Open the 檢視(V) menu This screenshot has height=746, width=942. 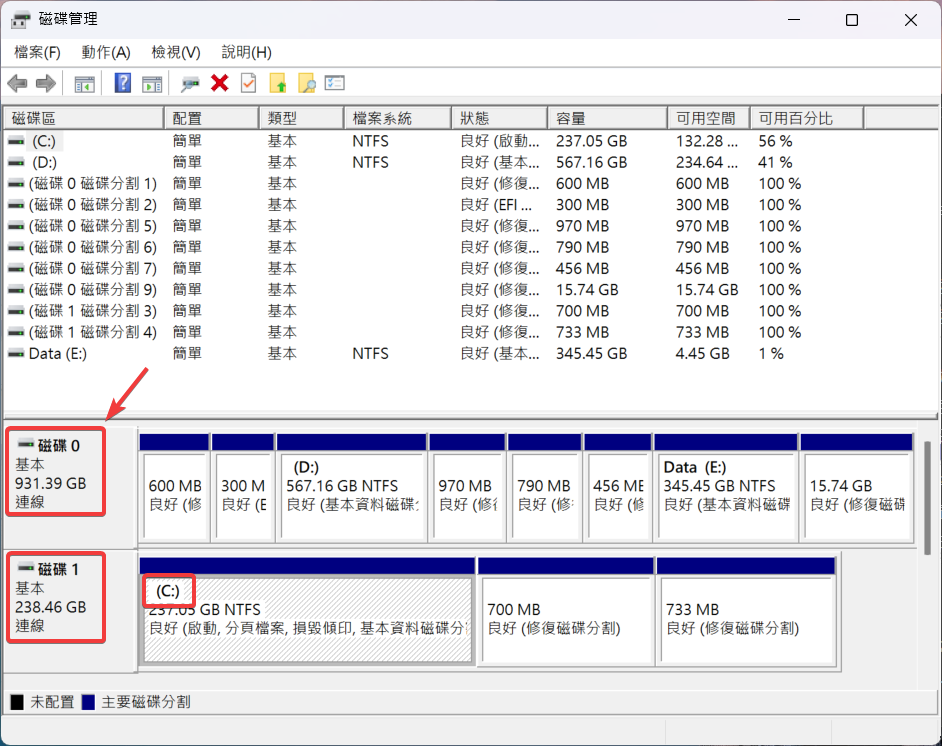pyautogui.click(x=175, y=52)
